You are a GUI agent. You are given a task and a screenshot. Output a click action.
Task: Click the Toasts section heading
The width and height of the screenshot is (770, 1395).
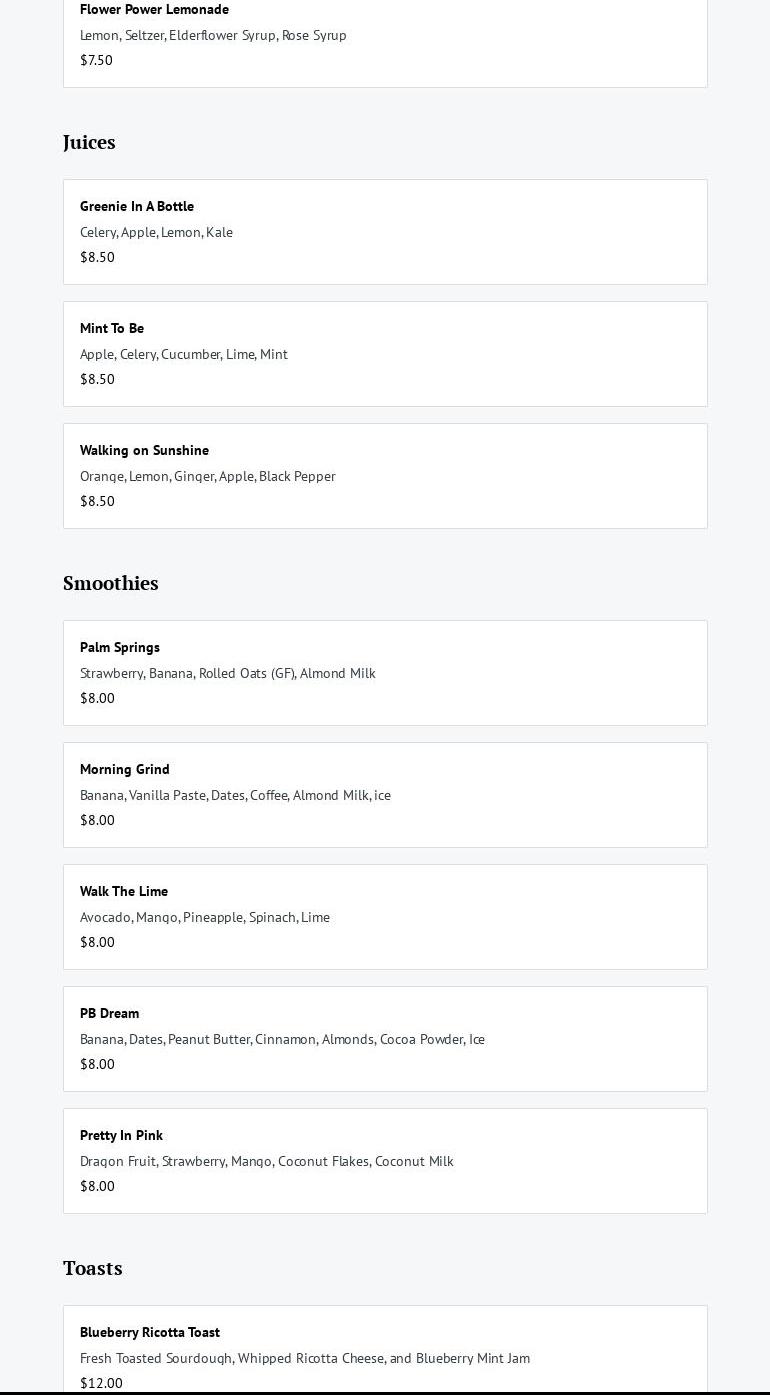(x=92, y=1268)
